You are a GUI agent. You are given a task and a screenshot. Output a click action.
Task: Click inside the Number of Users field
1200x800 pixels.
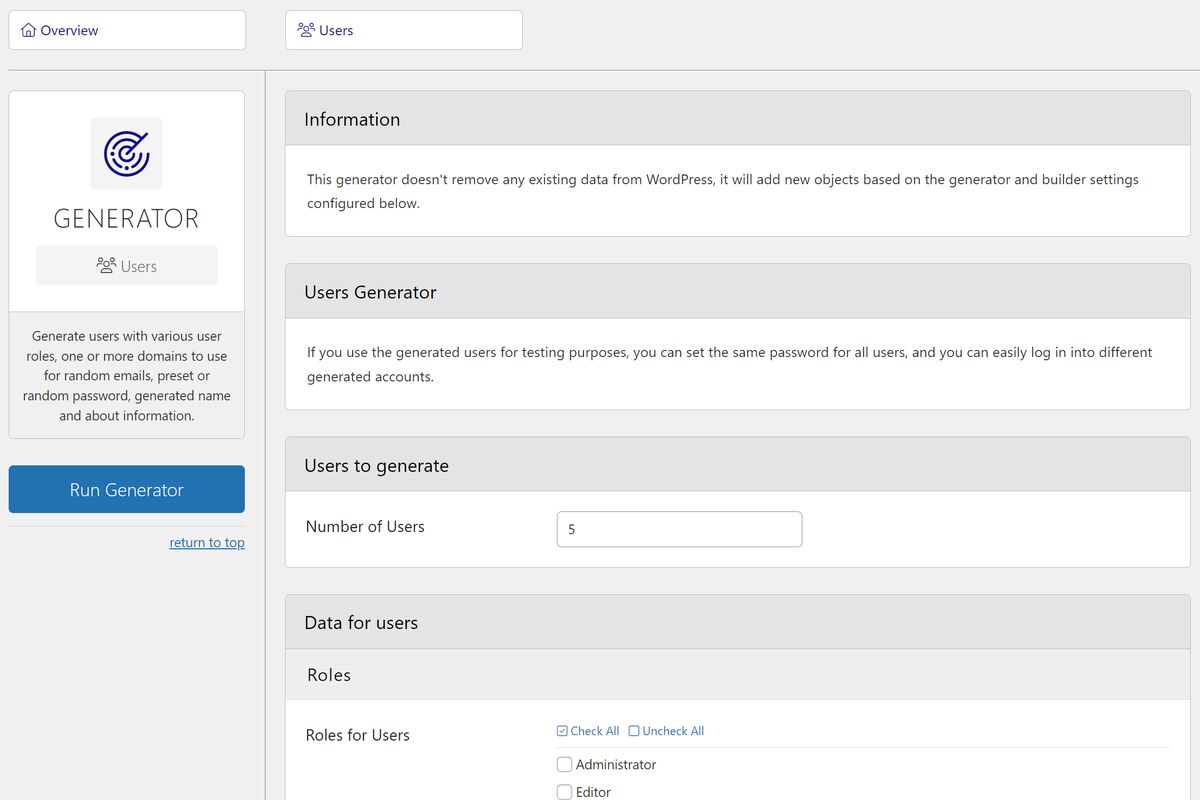point(679,529)
